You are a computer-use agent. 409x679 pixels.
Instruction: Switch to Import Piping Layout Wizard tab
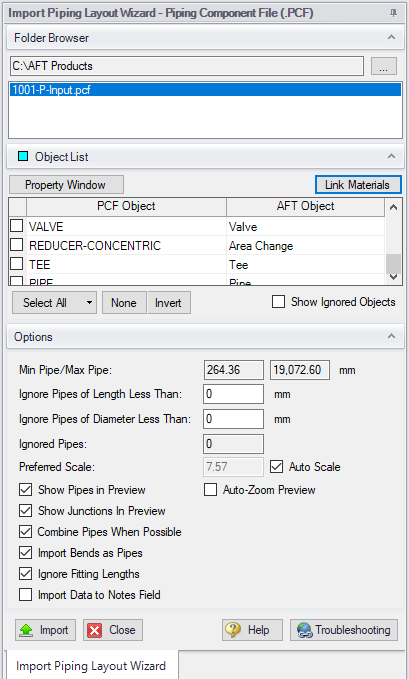91,665
